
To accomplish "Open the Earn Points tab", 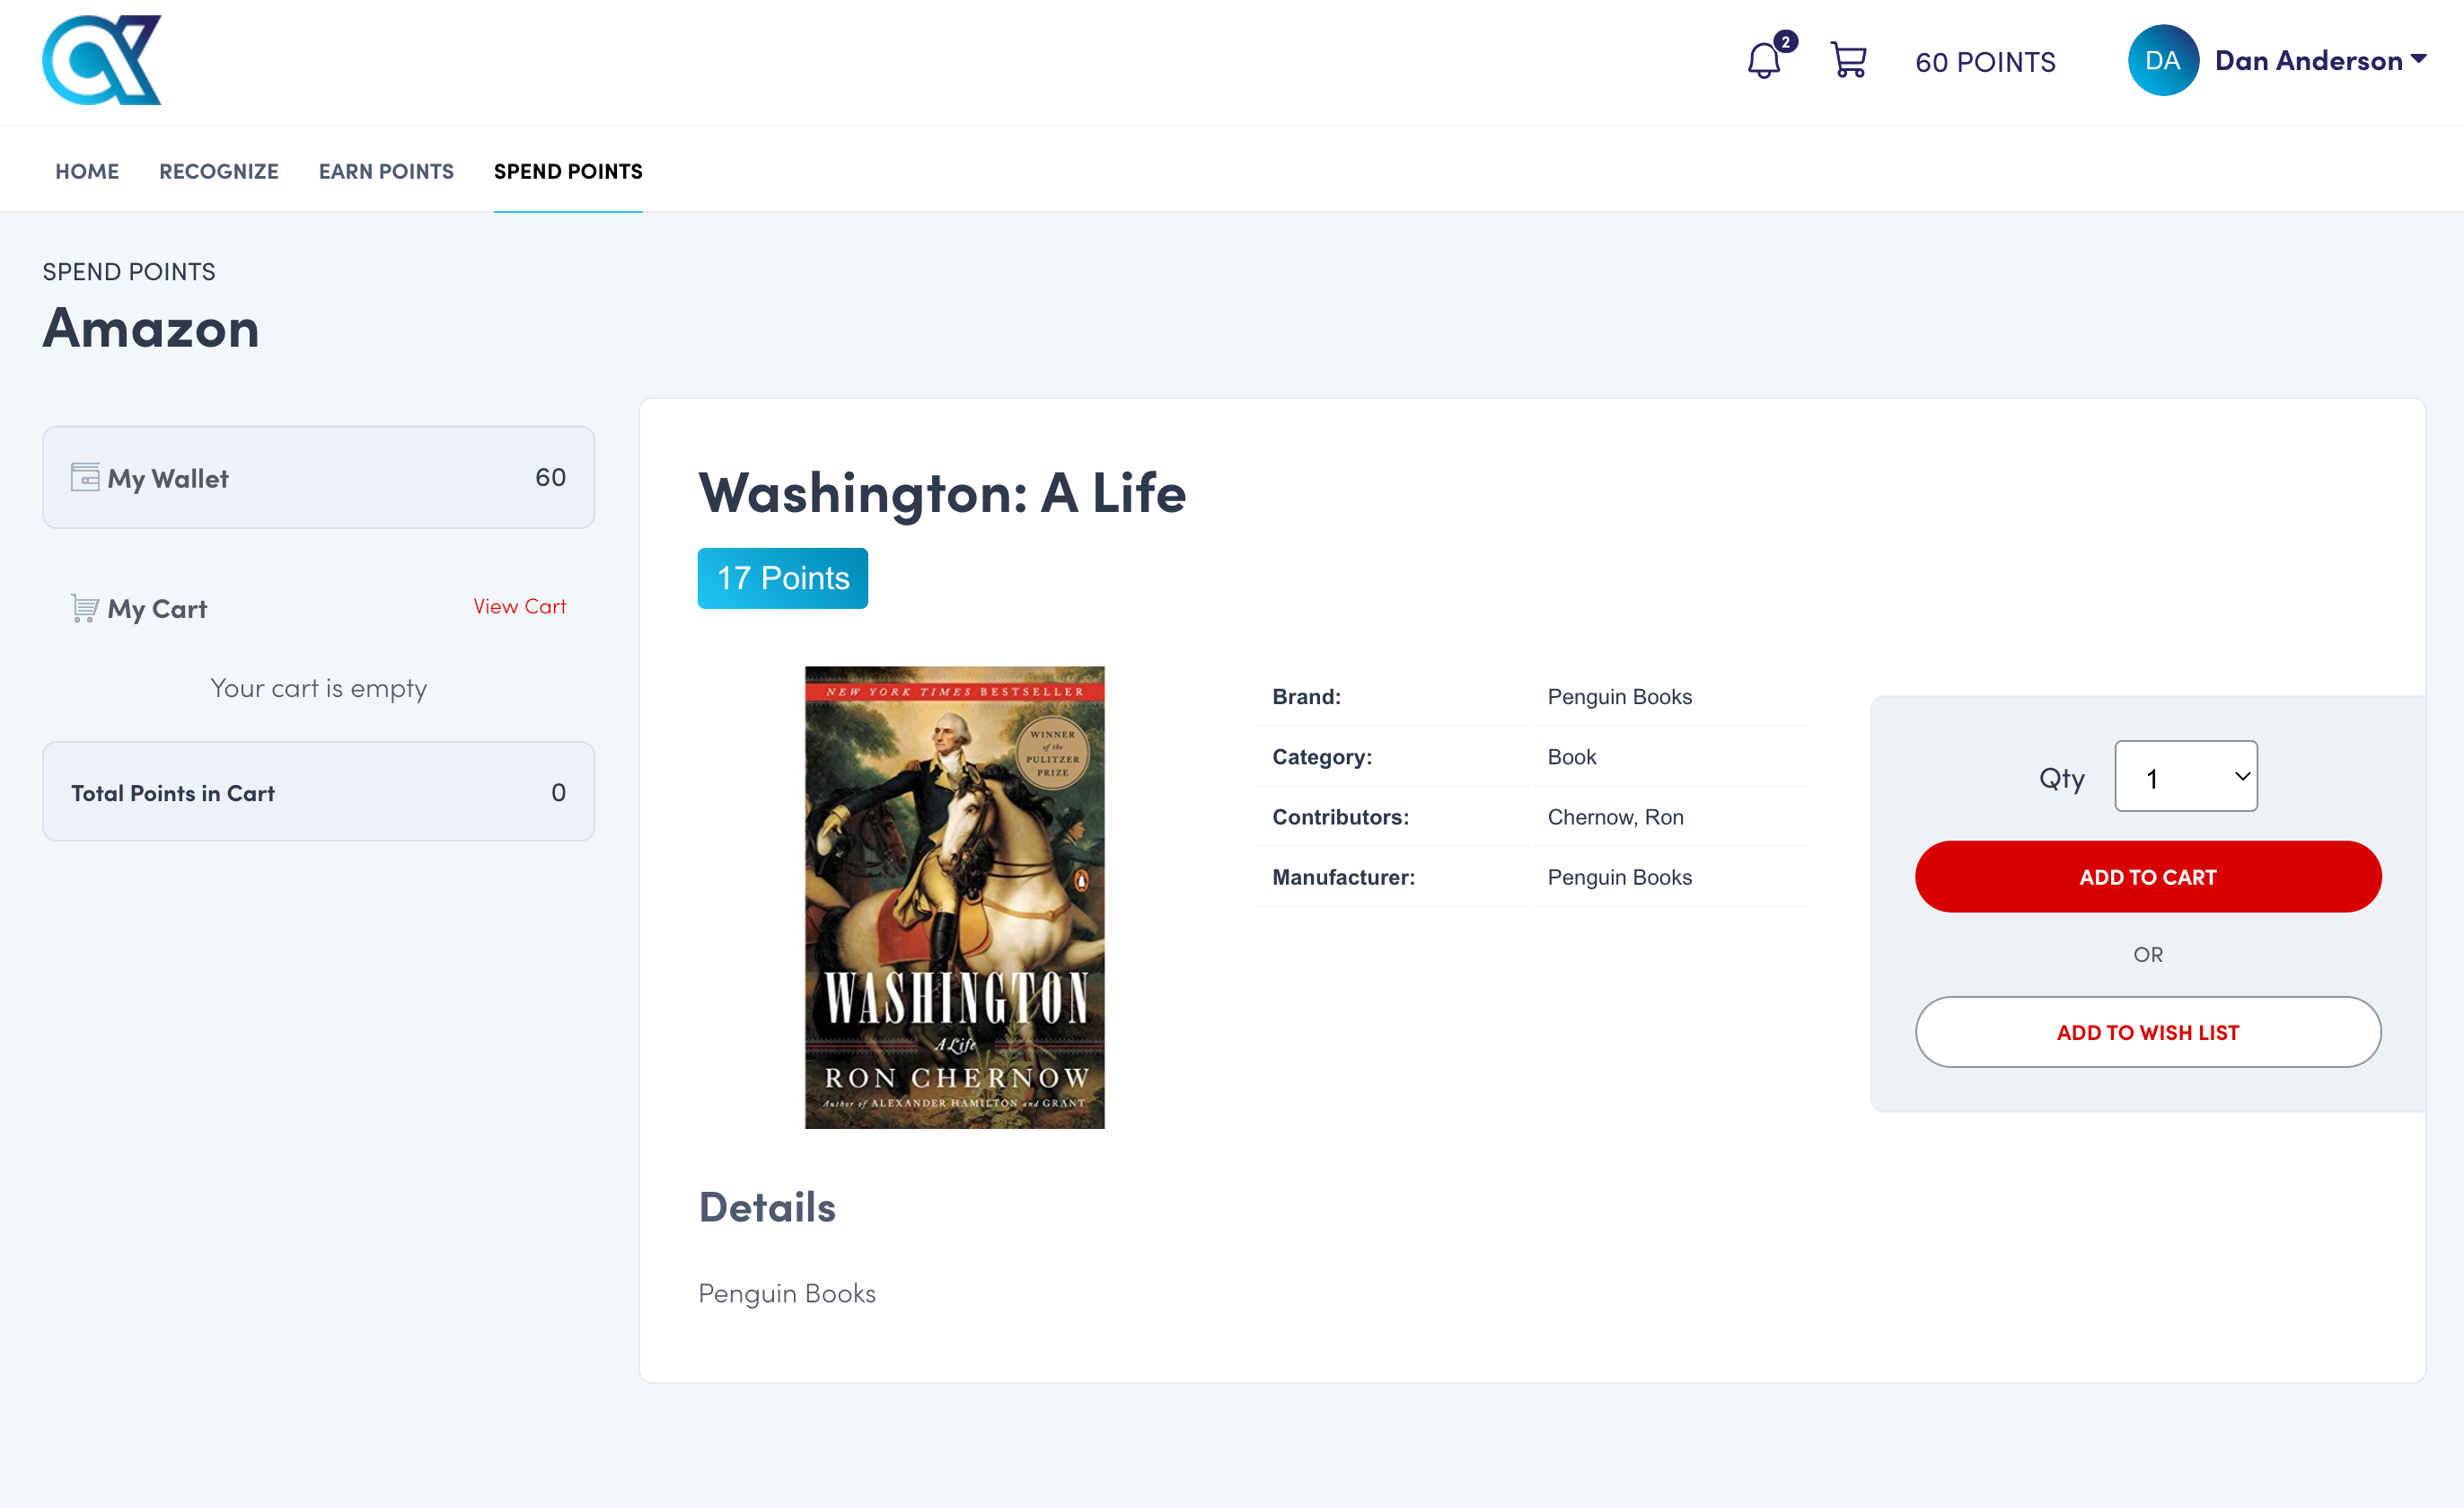I will [386, 171].
